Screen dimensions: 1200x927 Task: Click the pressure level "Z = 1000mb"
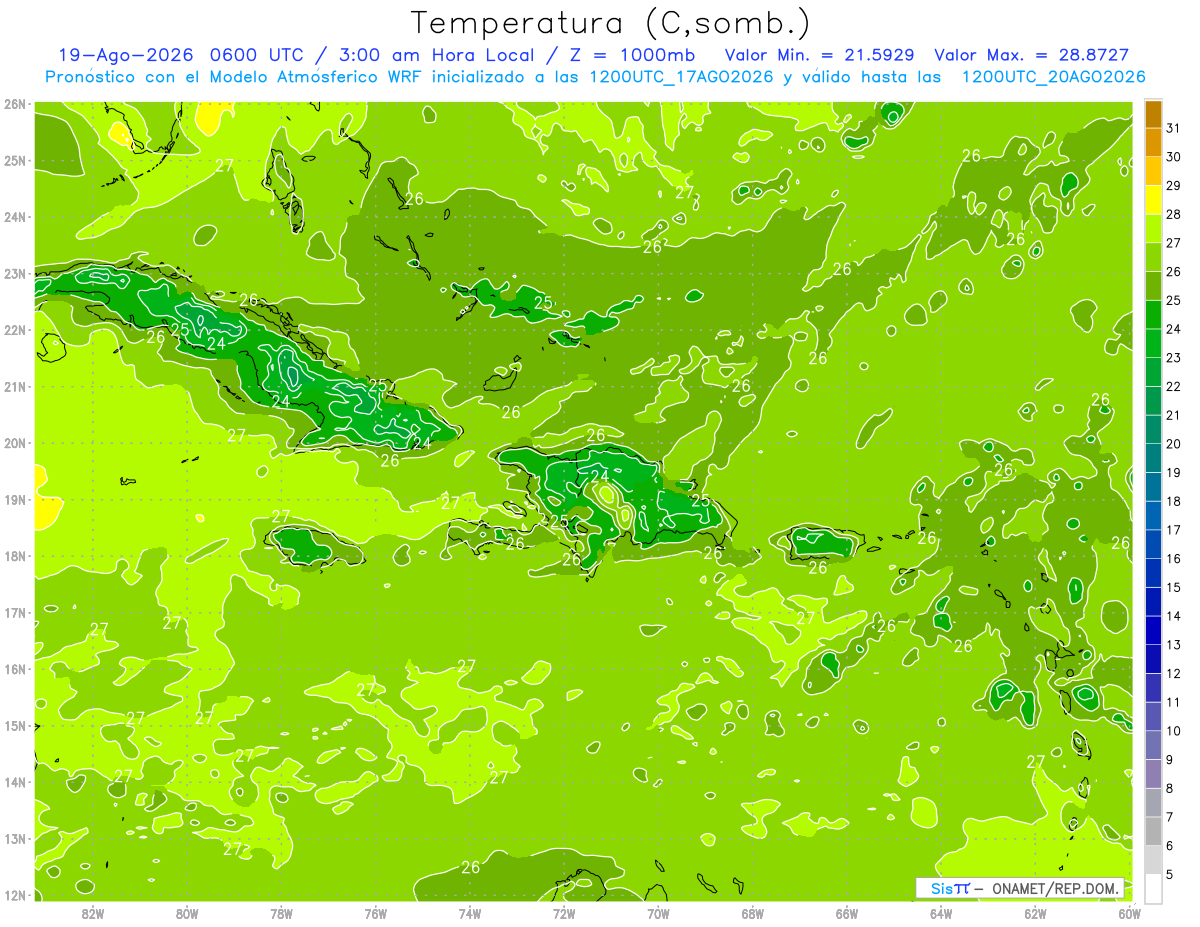632,55
